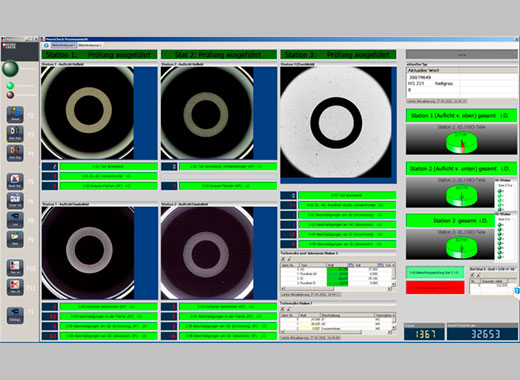Select the Rundheit AD row in the tolerance table
Viewport: 520px width, 380px height.
(336, 274)
